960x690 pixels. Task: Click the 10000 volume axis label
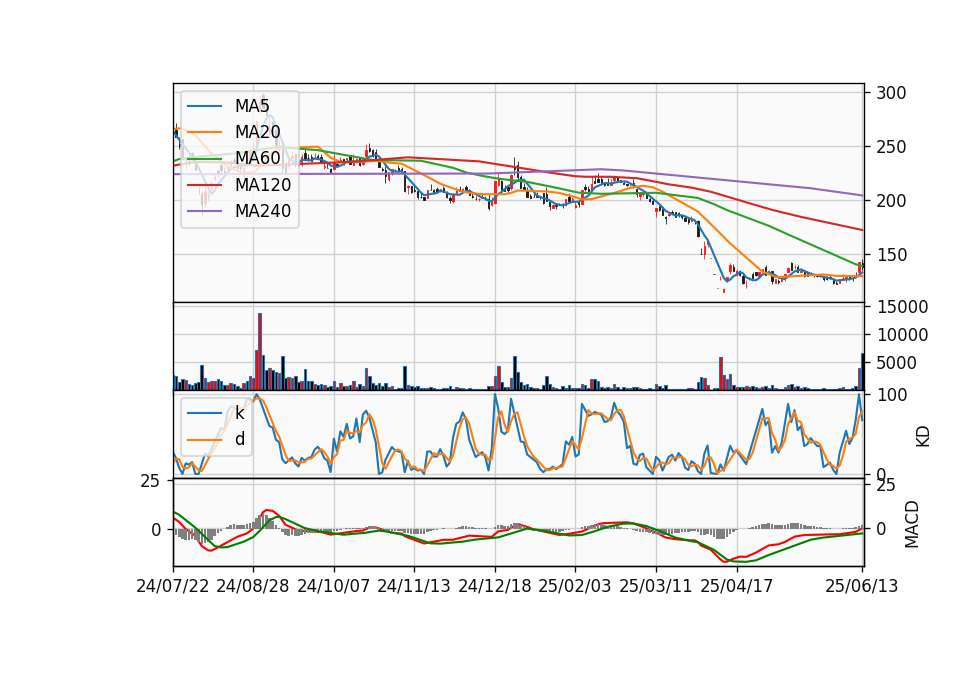pyautogui.click(x=902, y=335)
